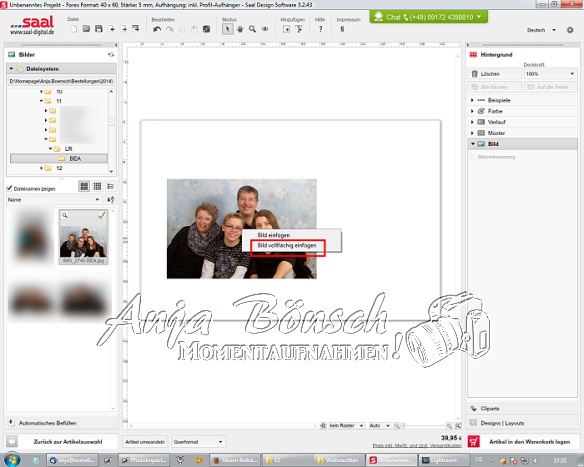Click the undo arrow in Bearbeiten
The image size is (584, 467).
(x=157, y=29)
